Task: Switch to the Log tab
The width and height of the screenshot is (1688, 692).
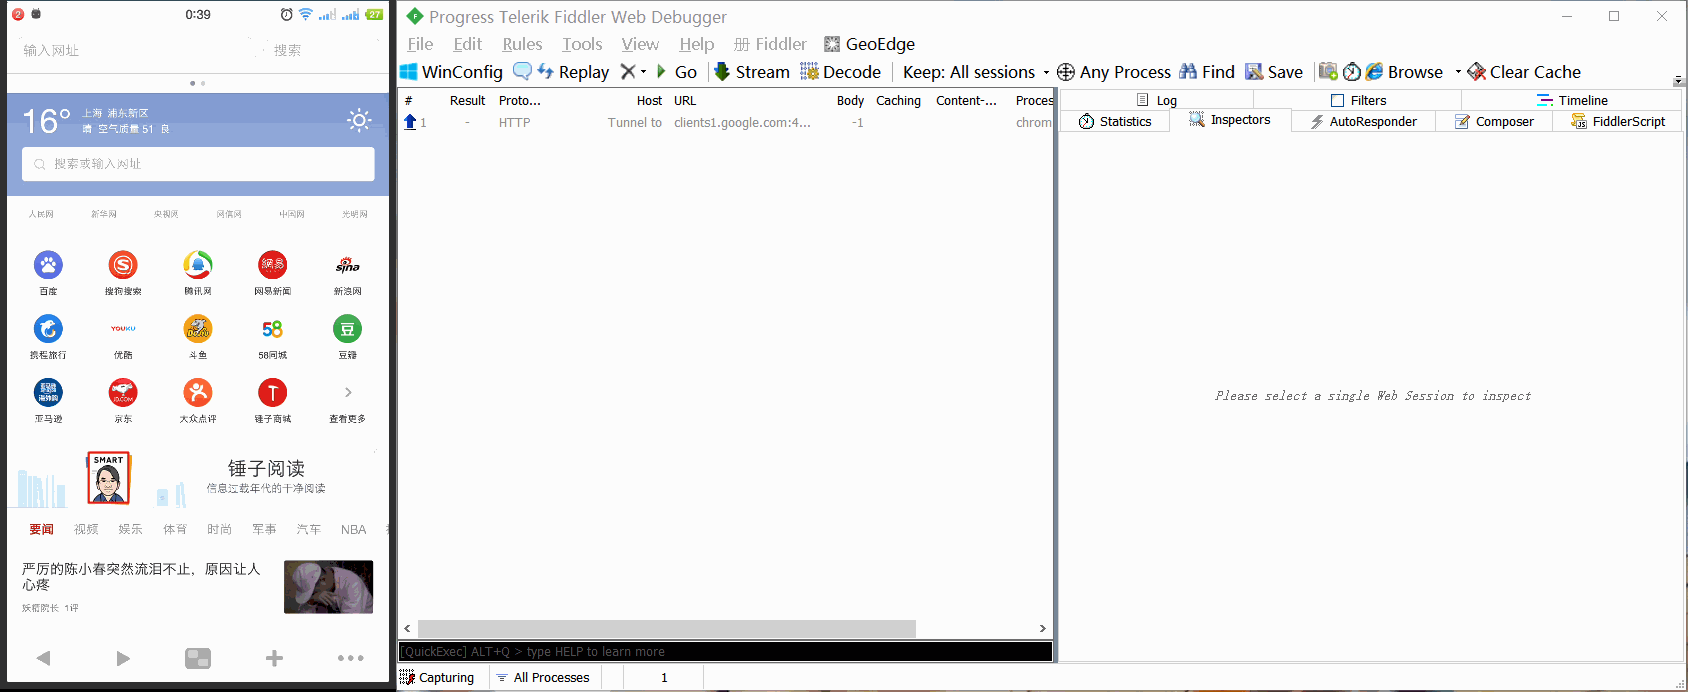Action: pyautogui.click(x=1156, y=100)
